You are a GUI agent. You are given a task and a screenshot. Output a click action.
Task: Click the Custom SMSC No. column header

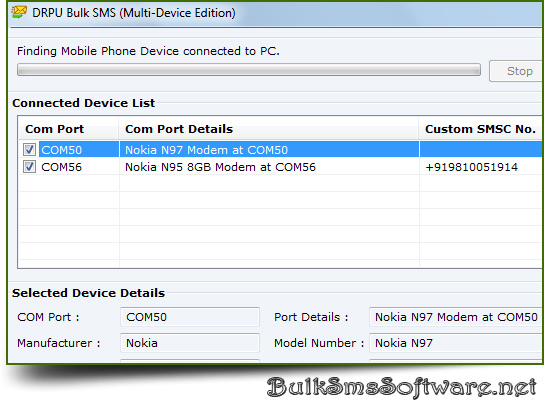tap(481, 129)
